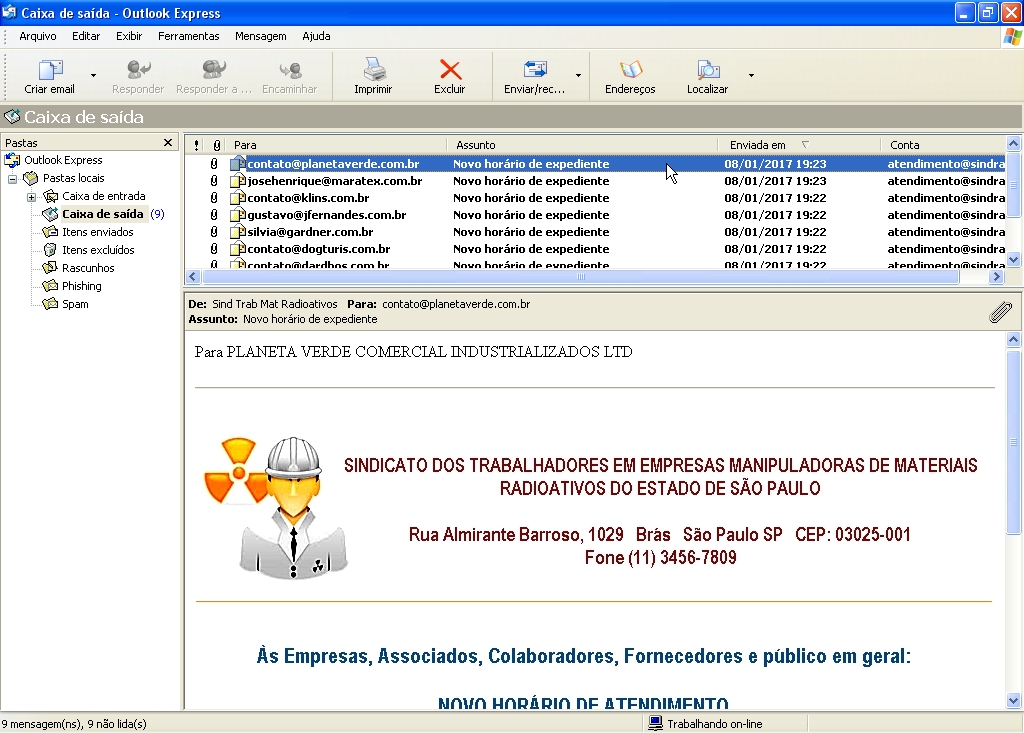Click the Responder toolbar icon

[x=138, y=69]
